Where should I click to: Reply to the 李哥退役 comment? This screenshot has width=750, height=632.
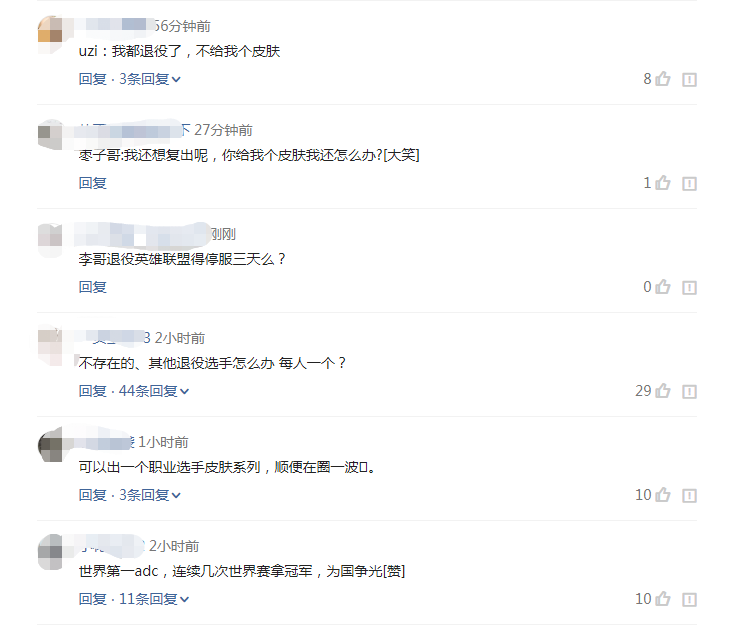click(93, 287)
